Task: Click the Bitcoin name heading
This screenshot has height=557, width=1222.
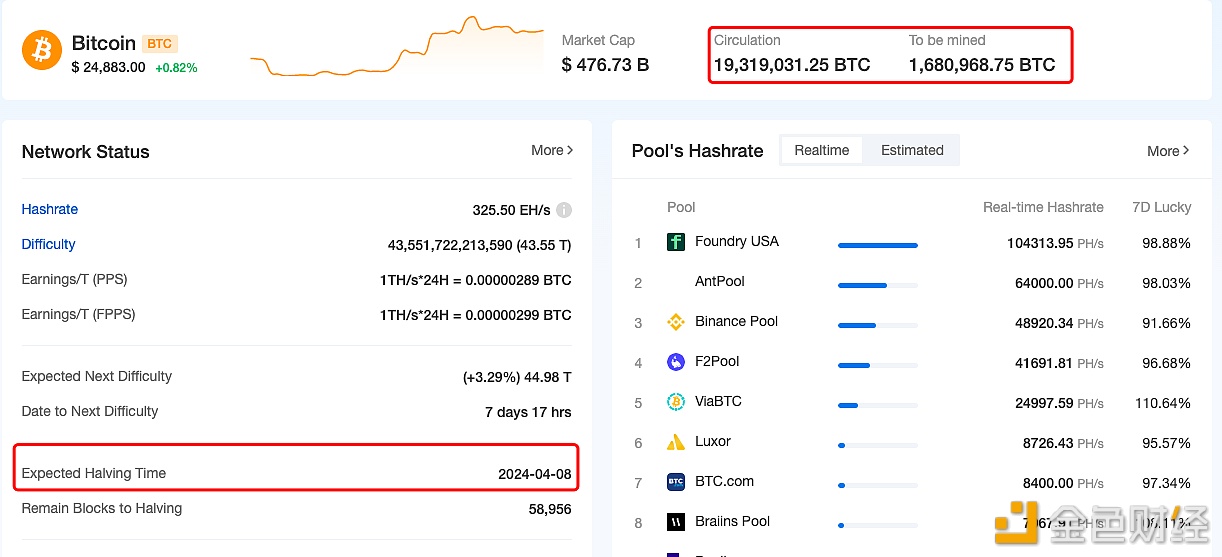Action: pos(104,43)
